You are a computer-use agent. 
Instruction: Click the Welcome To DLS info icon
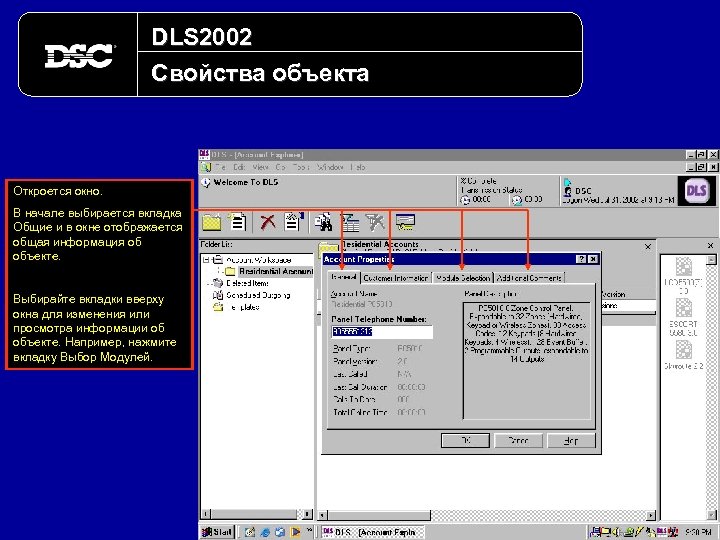coord(206,183)
